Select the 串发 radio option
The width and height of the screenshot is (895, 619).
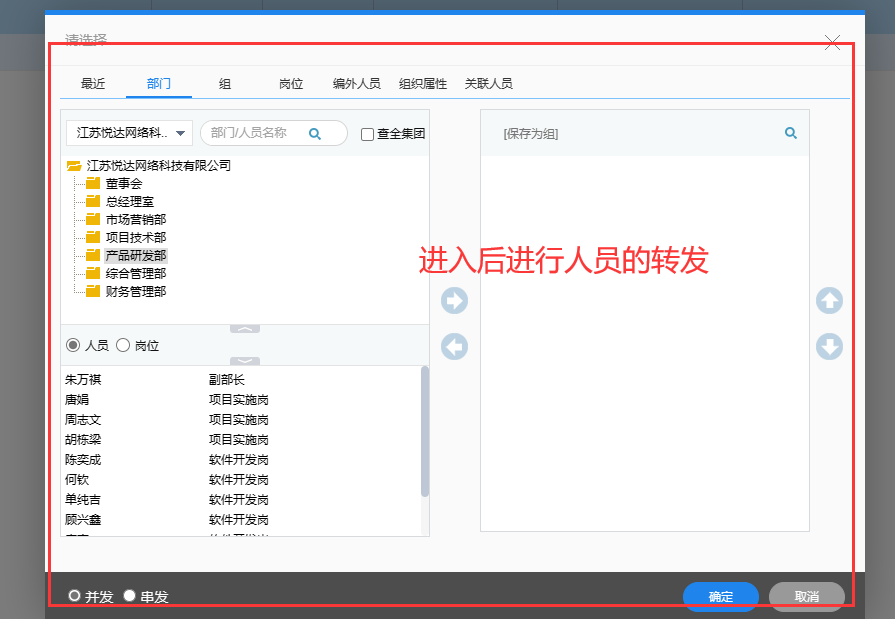point(130,596)
